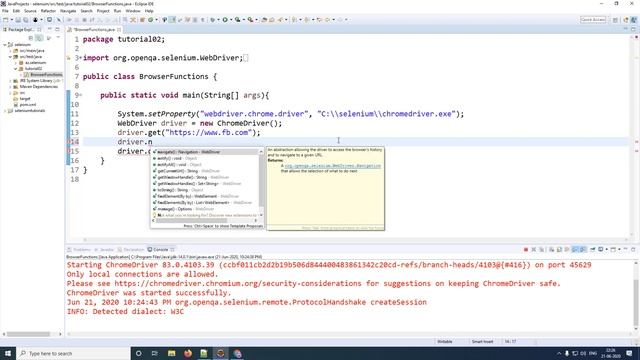Choose toString() proposal in autocomplete list

[x=206, y=190]
